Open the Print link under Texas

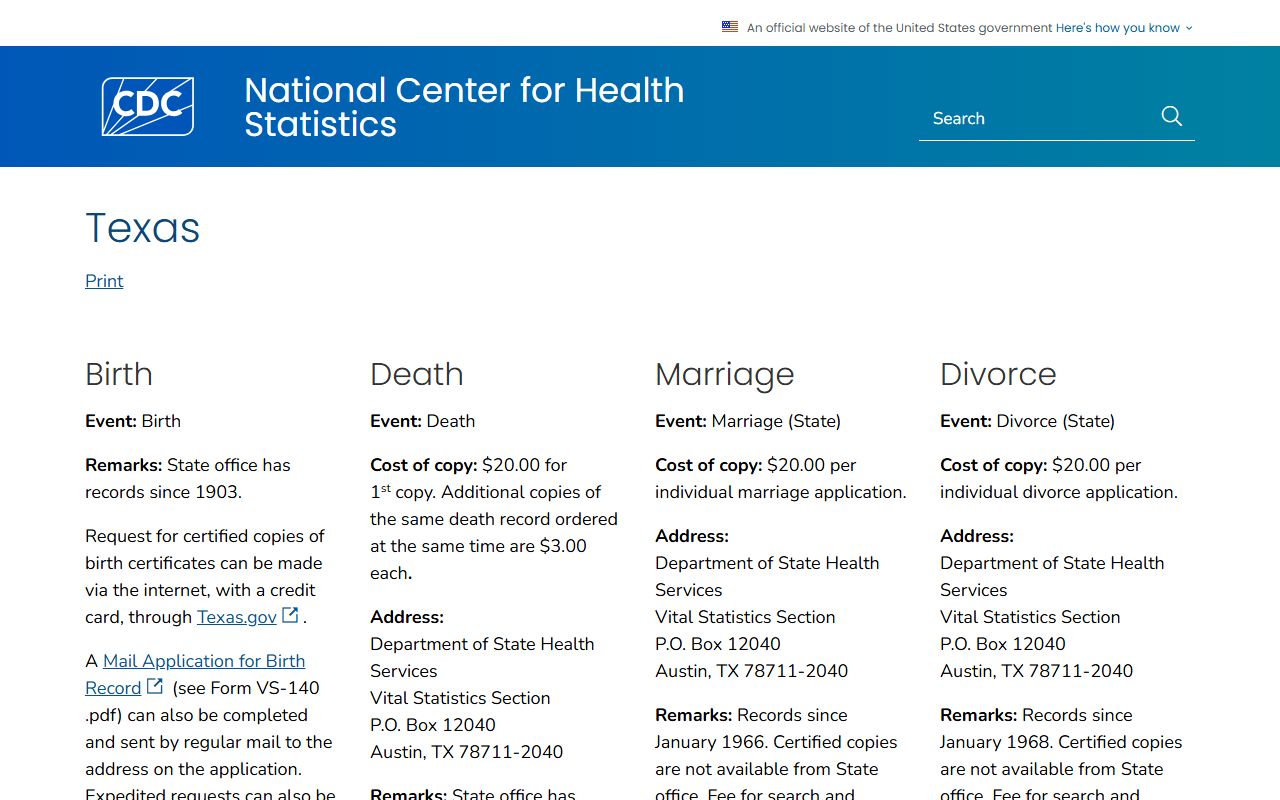tap(104, 281)
